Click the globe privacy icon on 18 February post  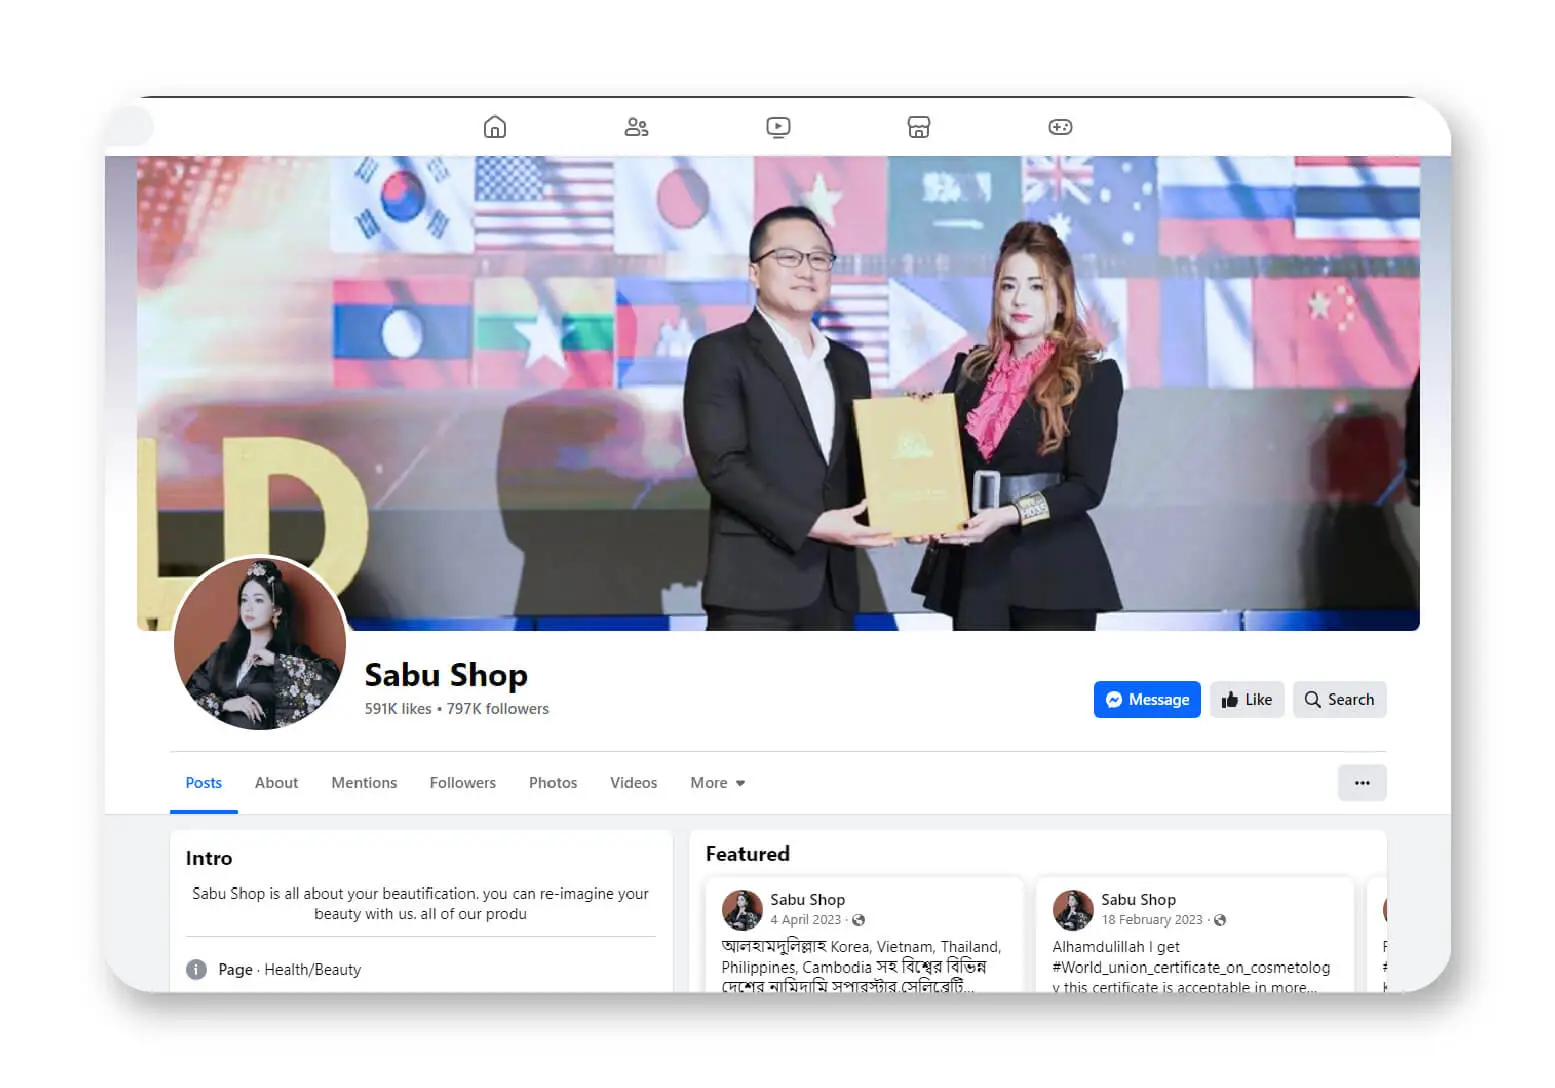point(1220,920)
